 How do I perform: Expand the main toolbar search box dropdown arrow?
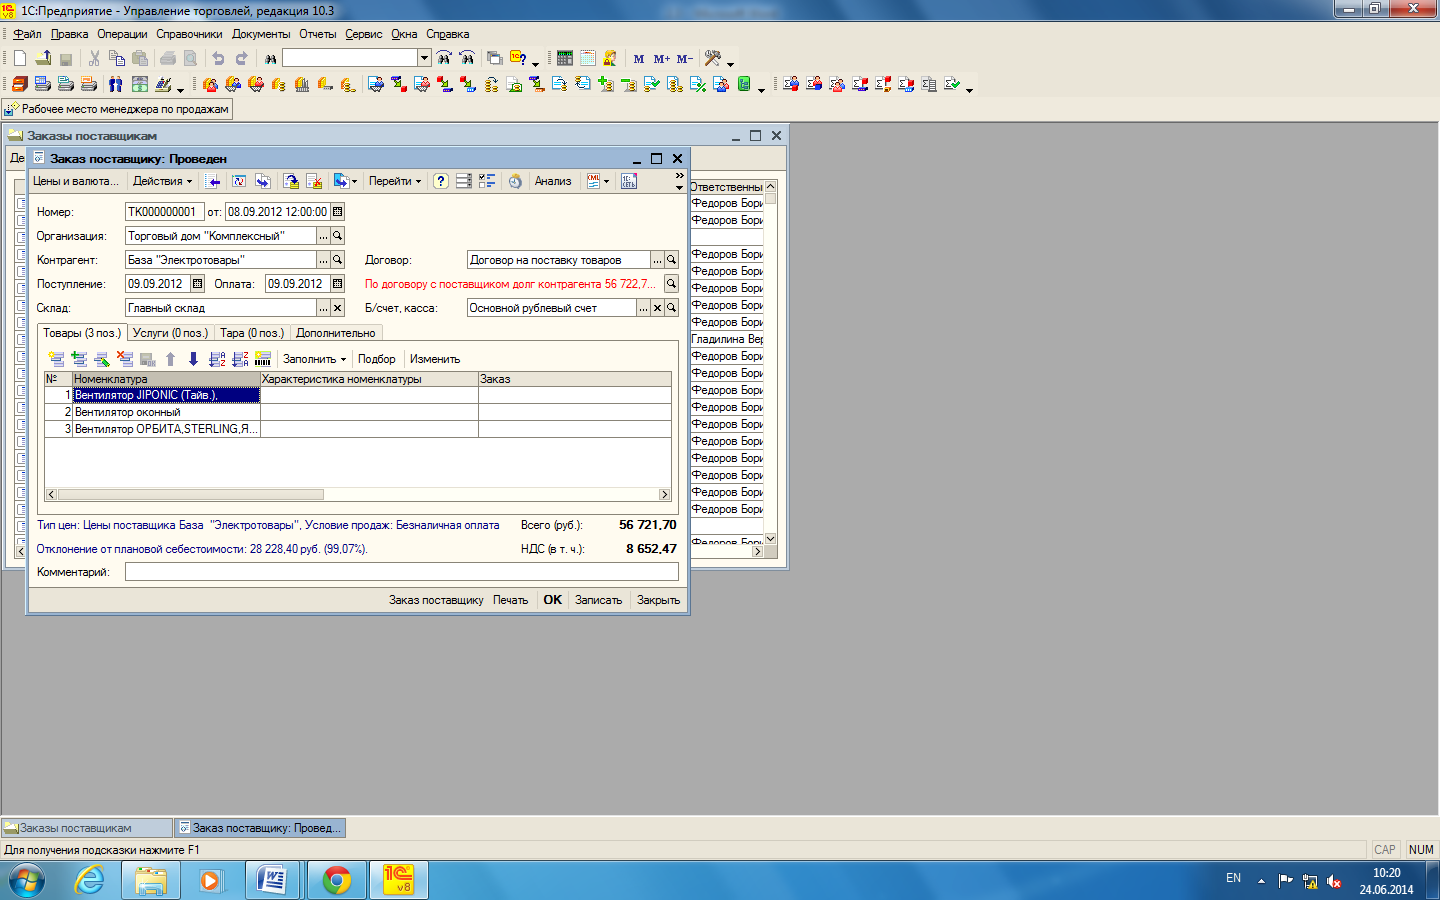(x=424, y=59)
